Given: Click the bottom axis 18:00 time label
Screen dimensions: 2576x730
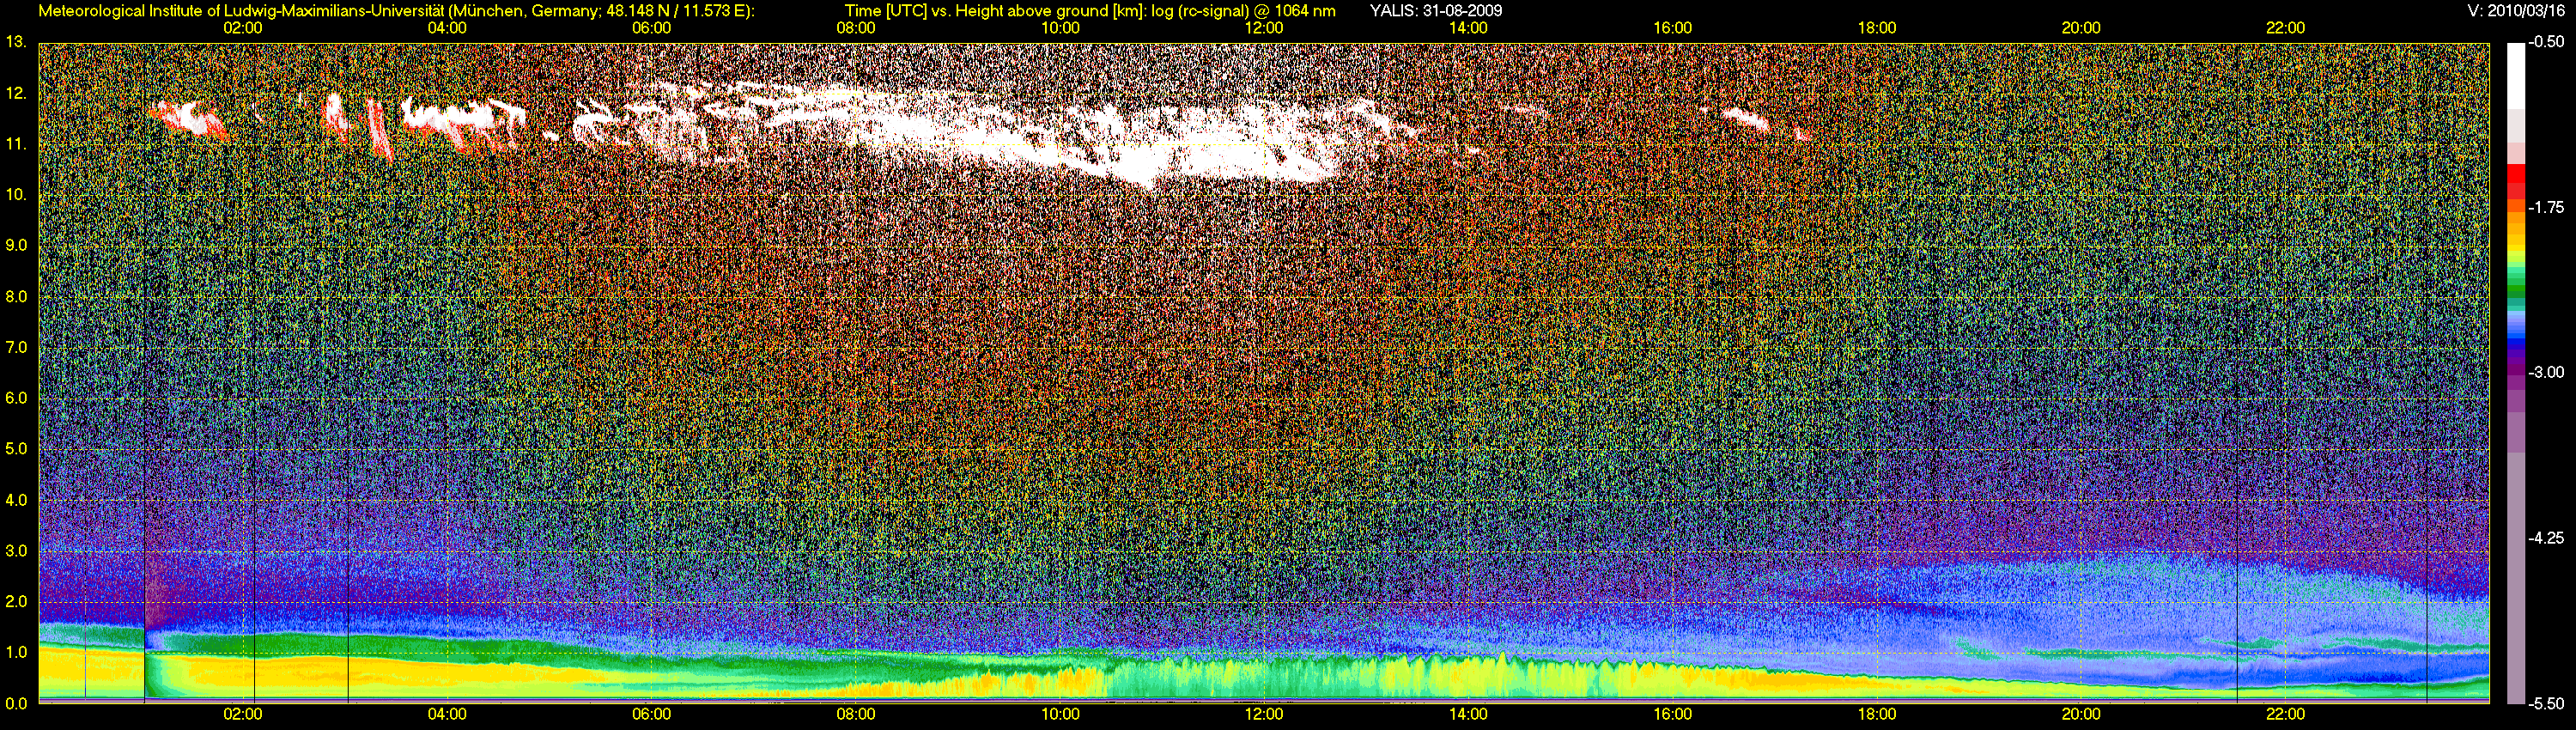Looking at the screenshot, I should pos(1877,714).
